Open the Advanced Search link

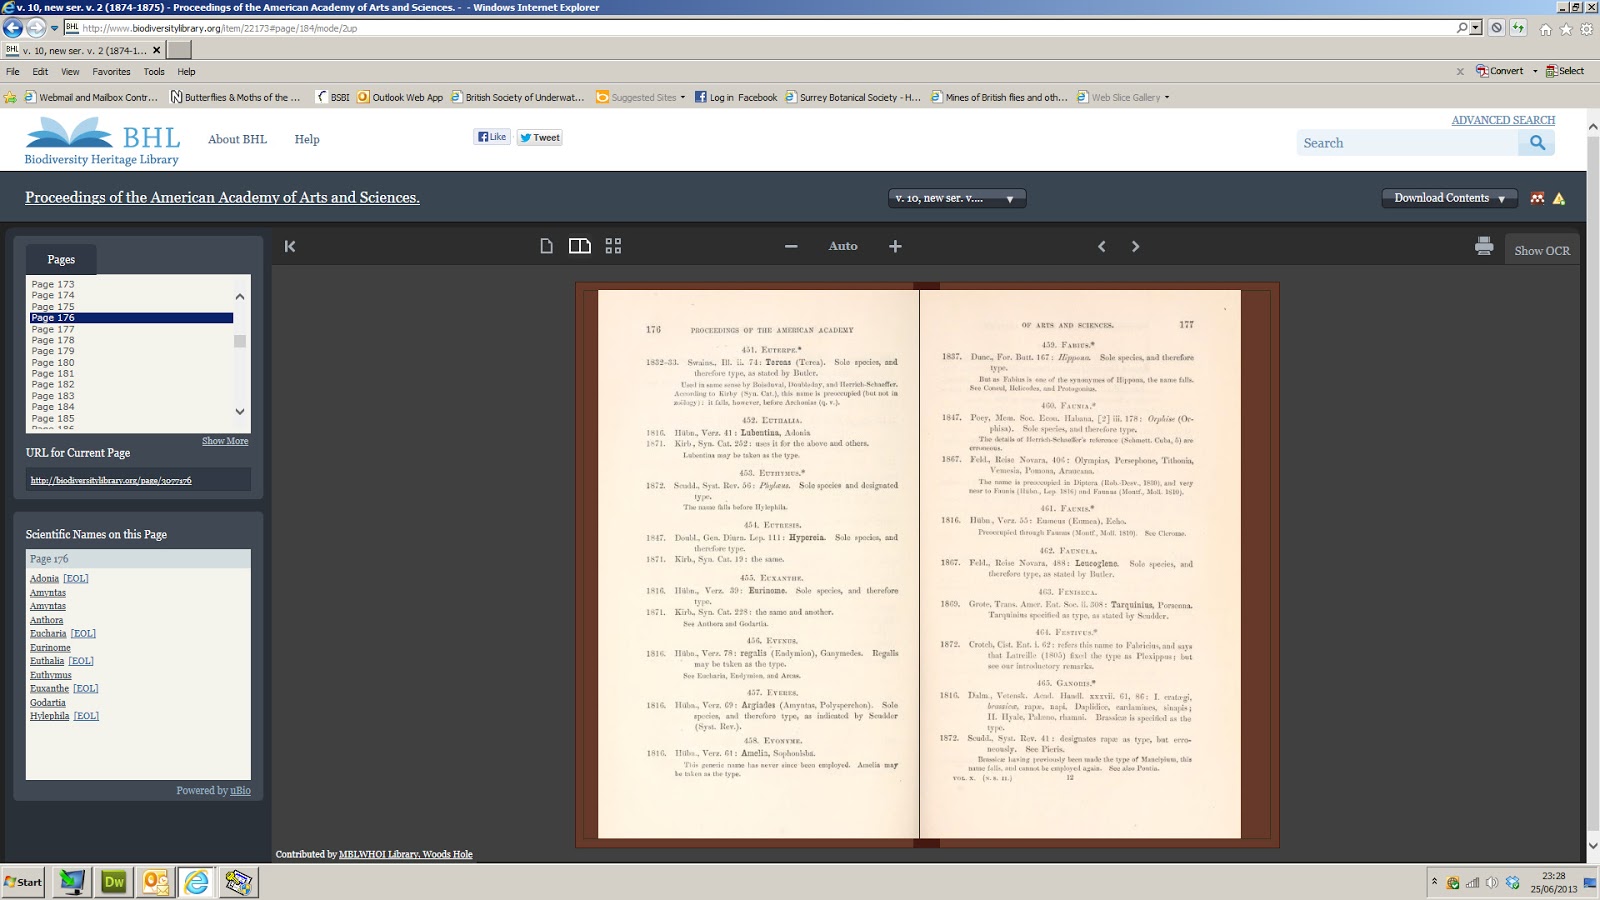coord(1503,120)
